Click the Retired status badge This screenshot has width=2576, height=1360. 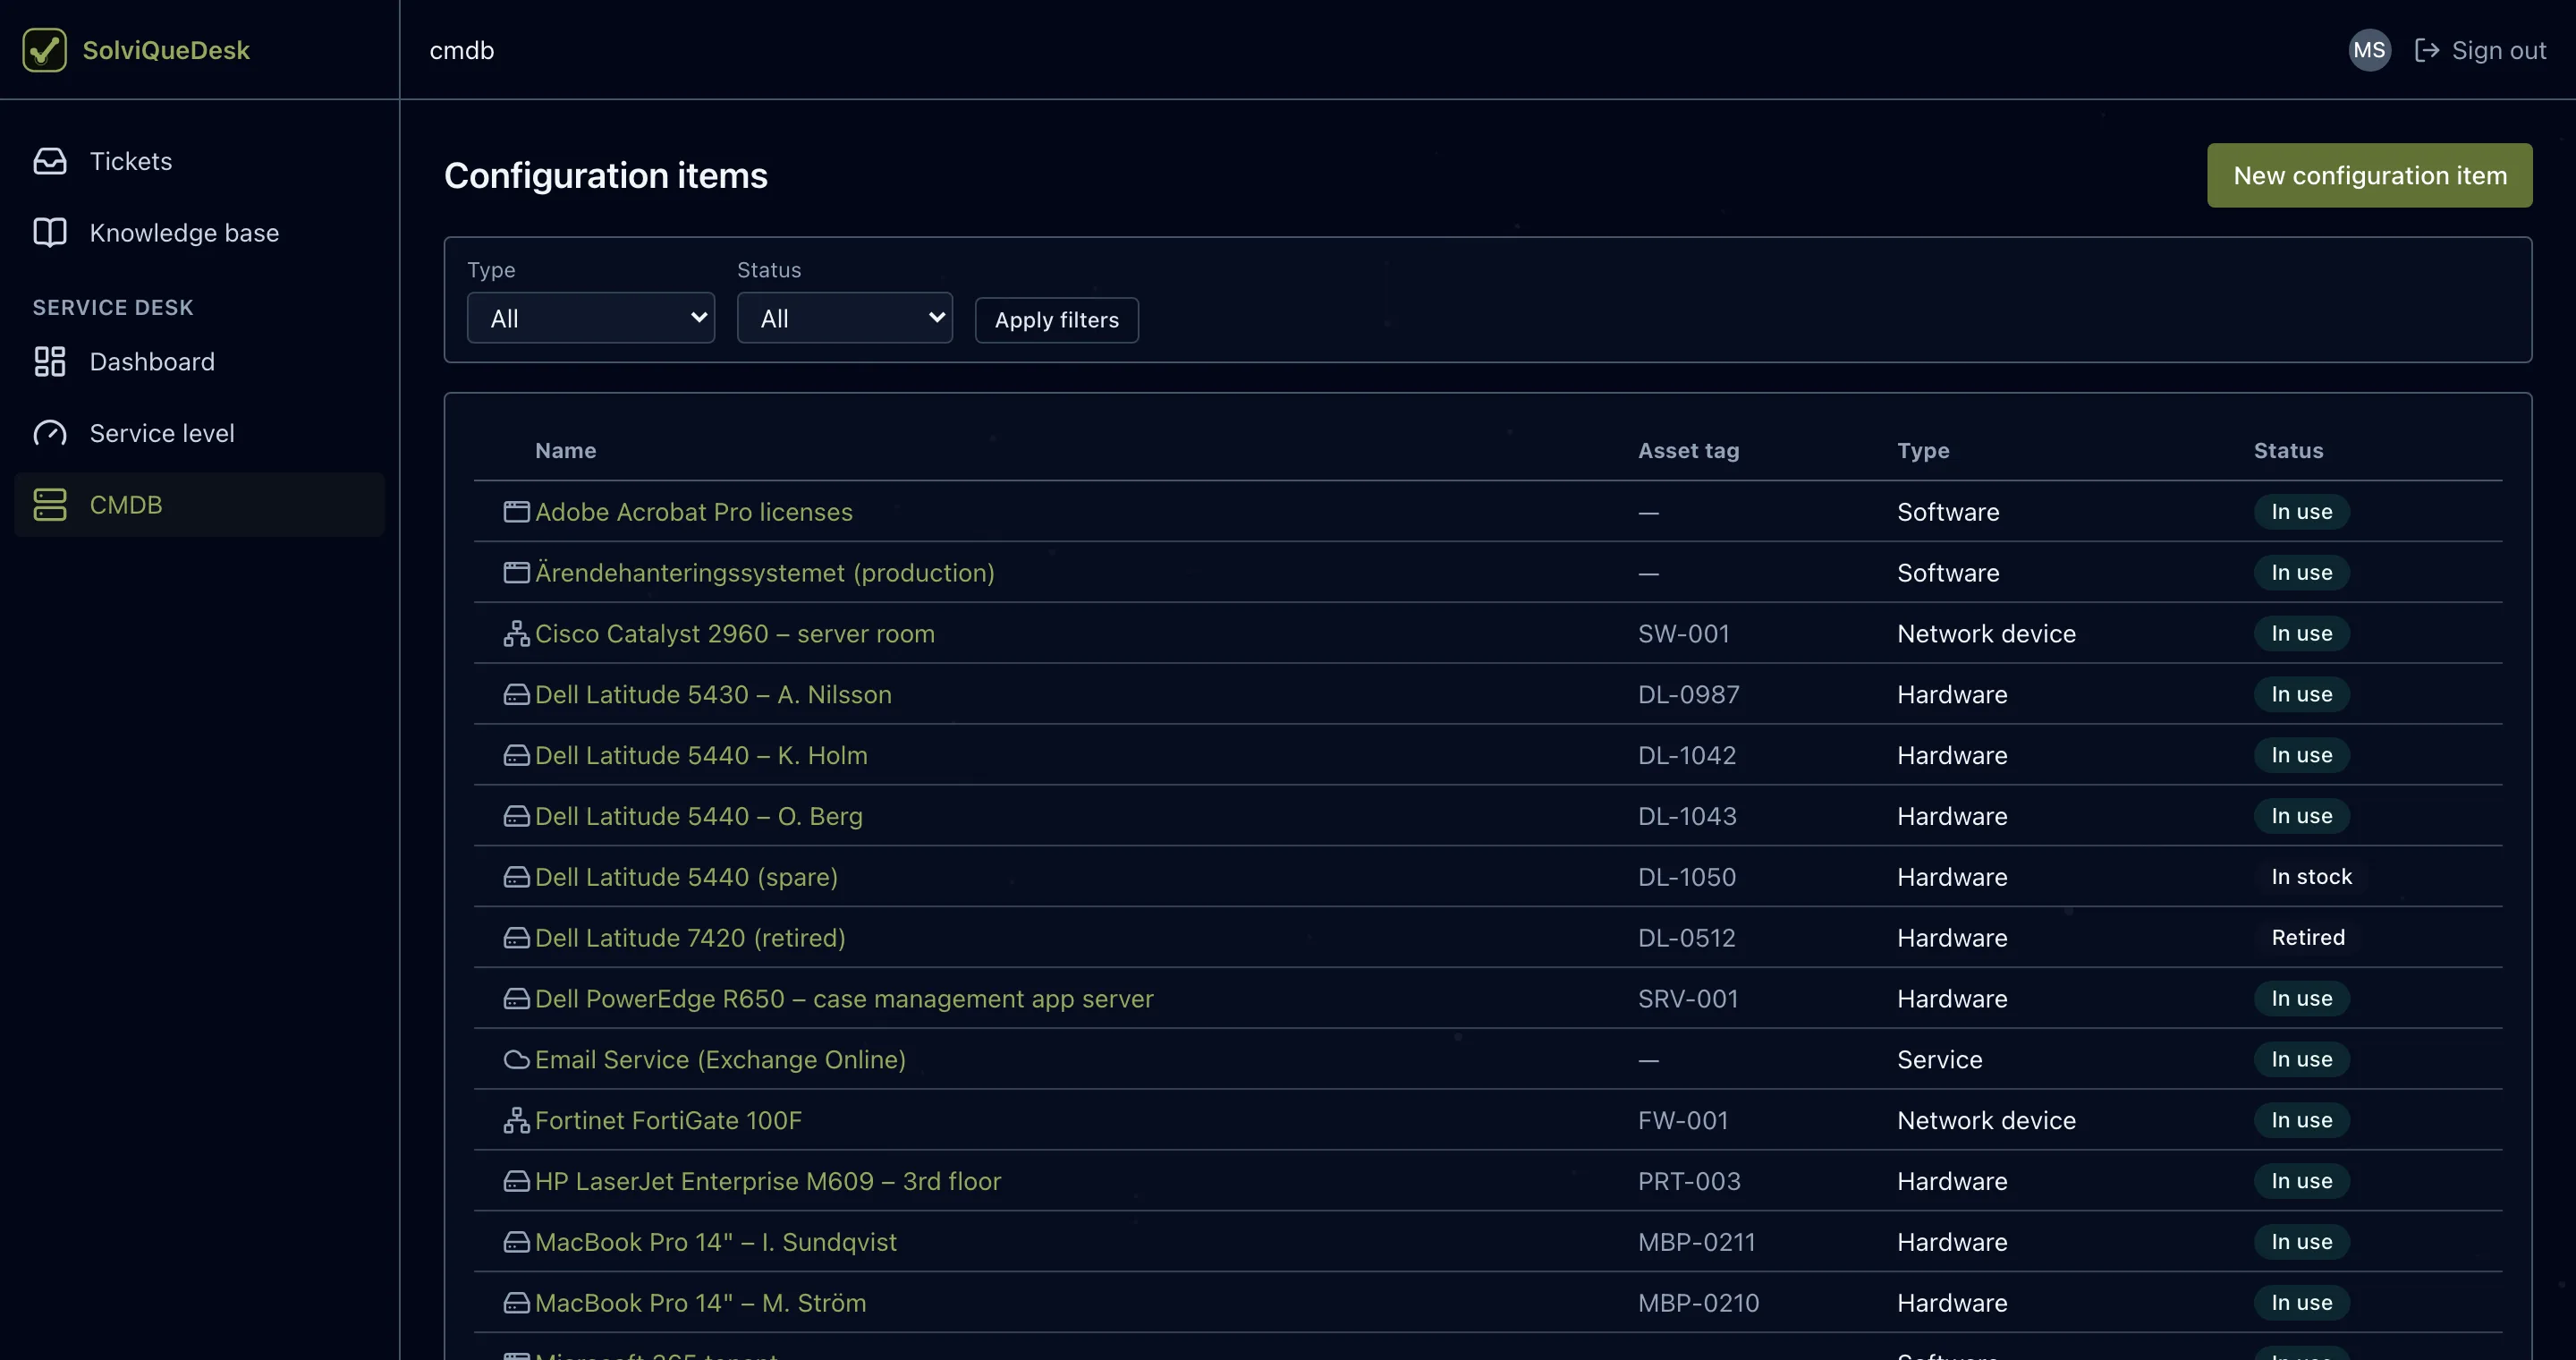tap(2308, 938)
